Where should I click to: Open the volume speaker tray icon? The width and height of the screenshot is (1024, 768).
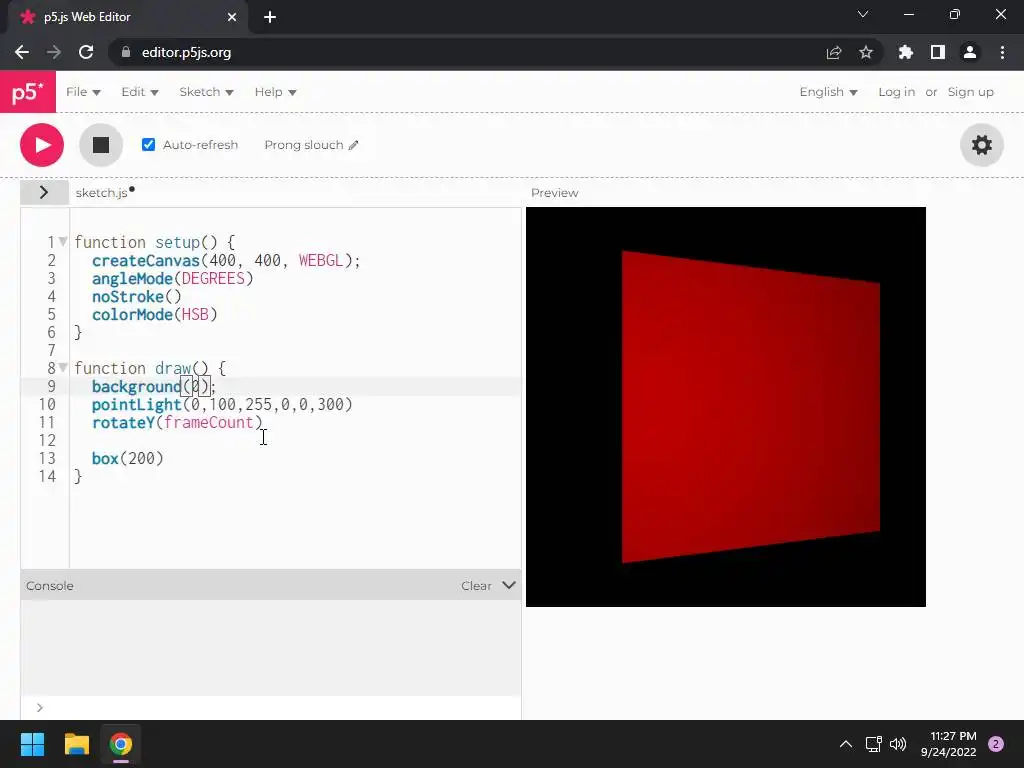click(x=899, y=744)
